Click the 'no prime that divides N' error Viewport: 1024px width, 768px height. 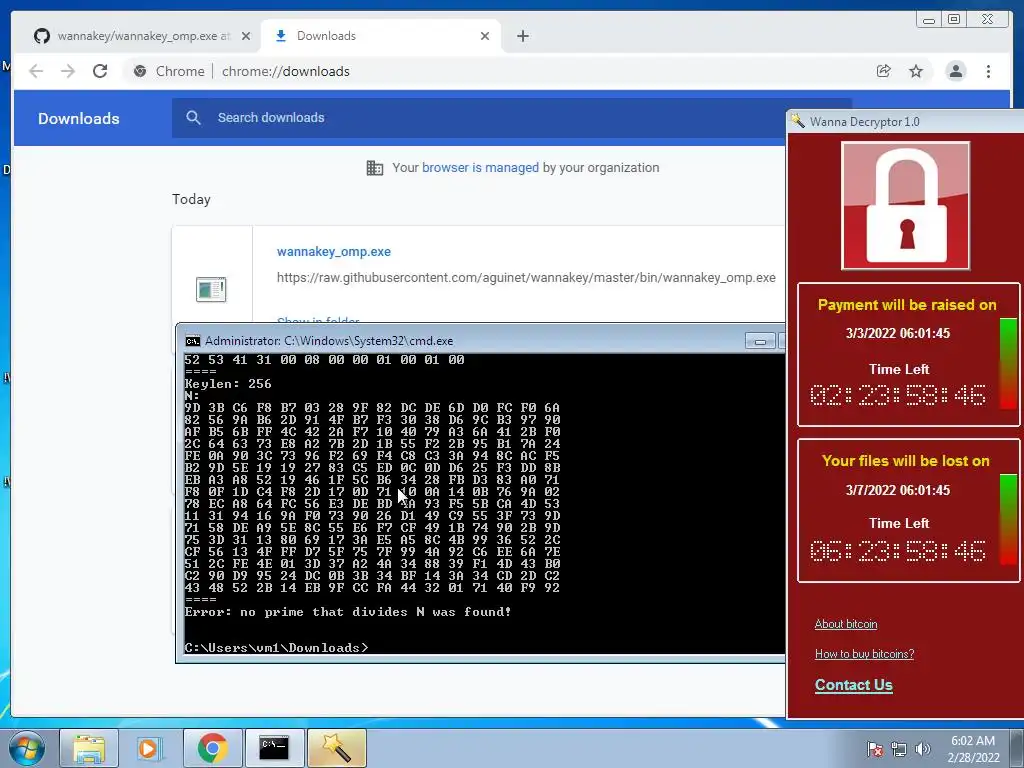pos(347,612)
